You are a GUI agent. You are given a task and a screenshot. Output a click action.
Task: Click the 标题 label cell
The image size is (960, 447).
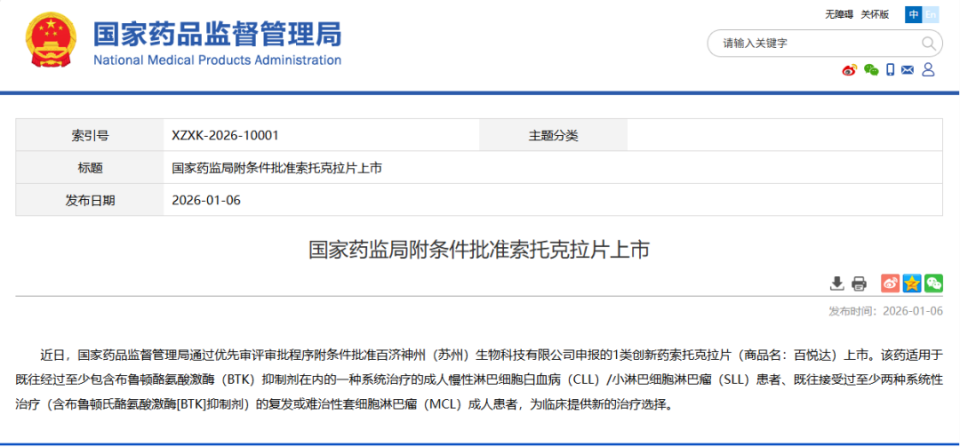pos(90,168)
